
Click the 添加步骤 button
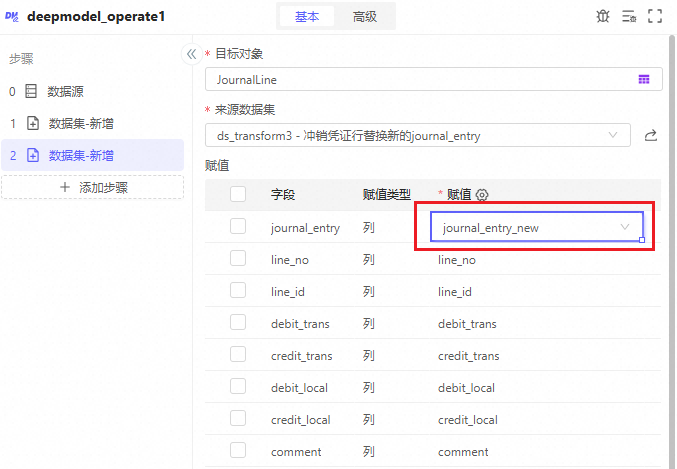point(92,187)
